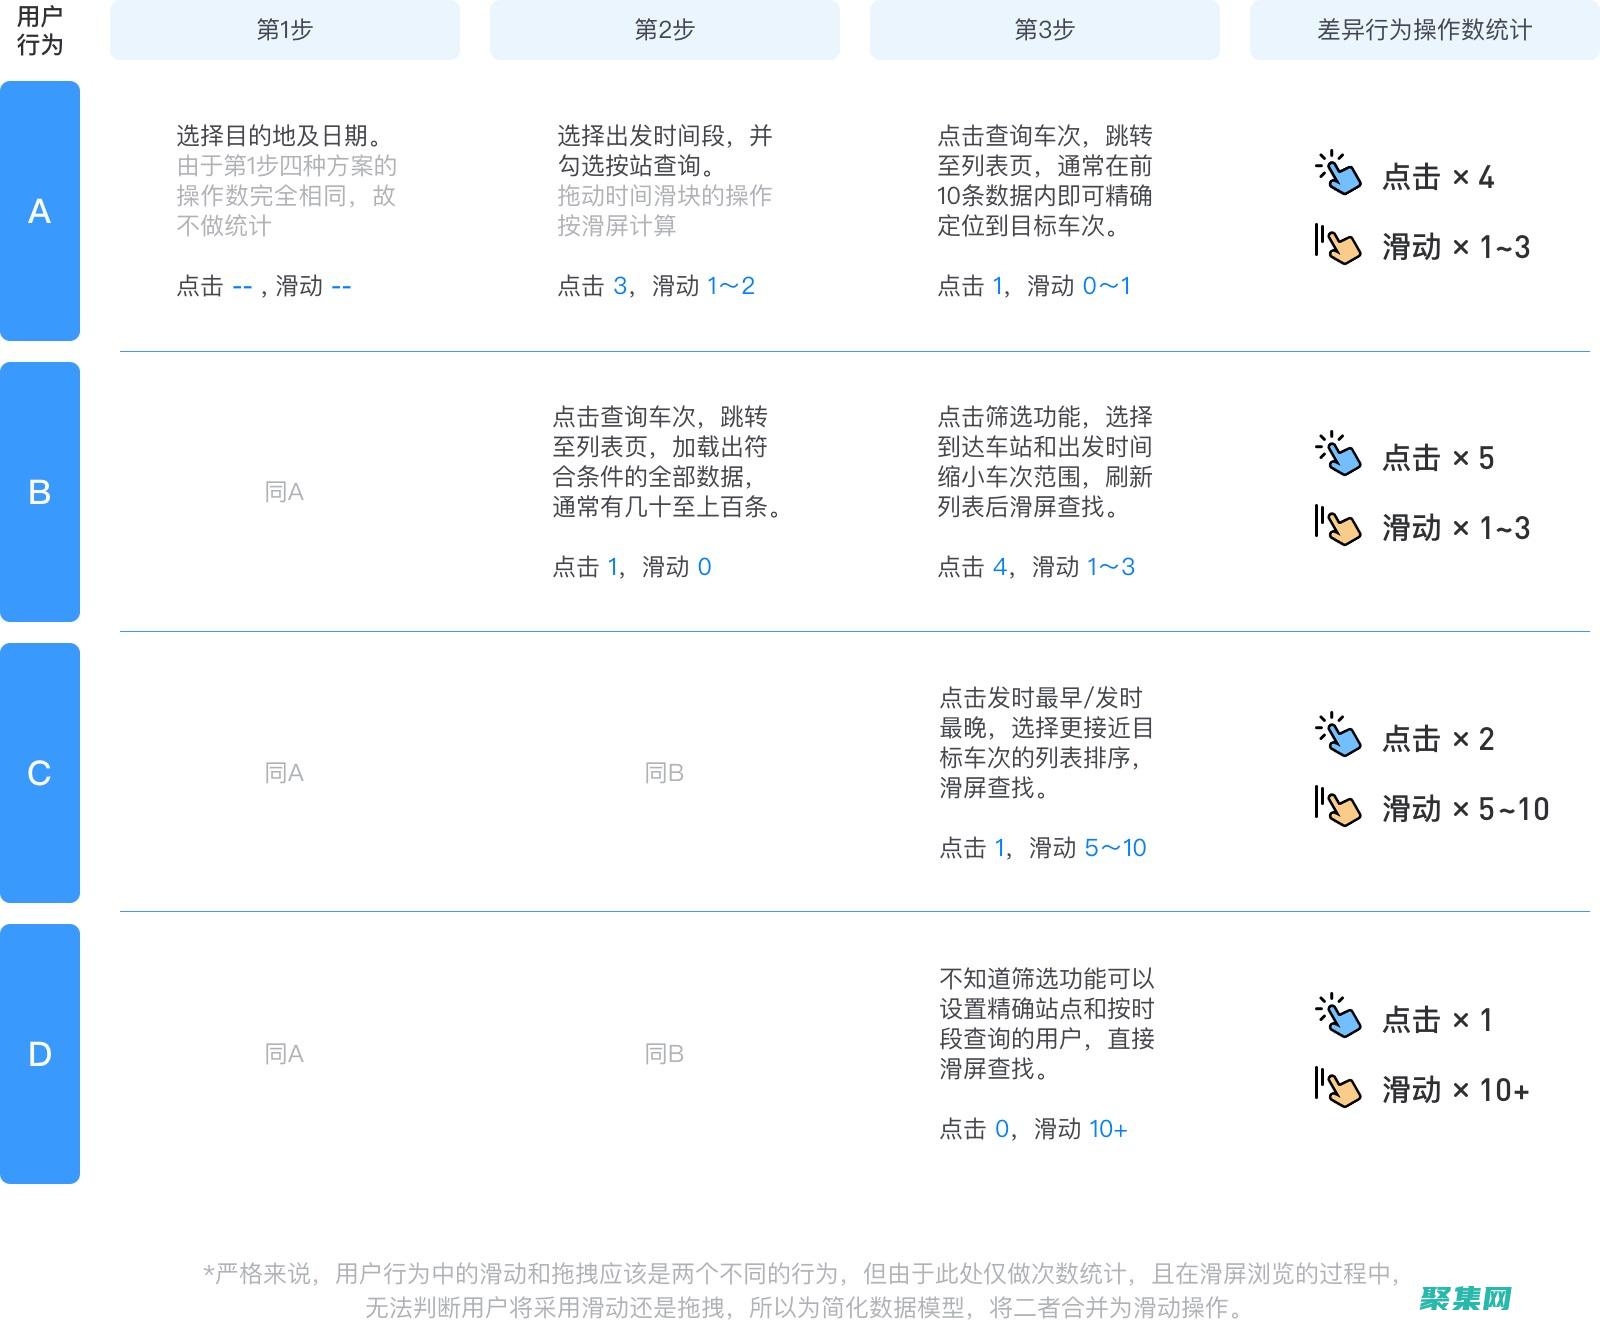Select row label B
This screenshot has width=1600, height=1320.
coord(40,492)
